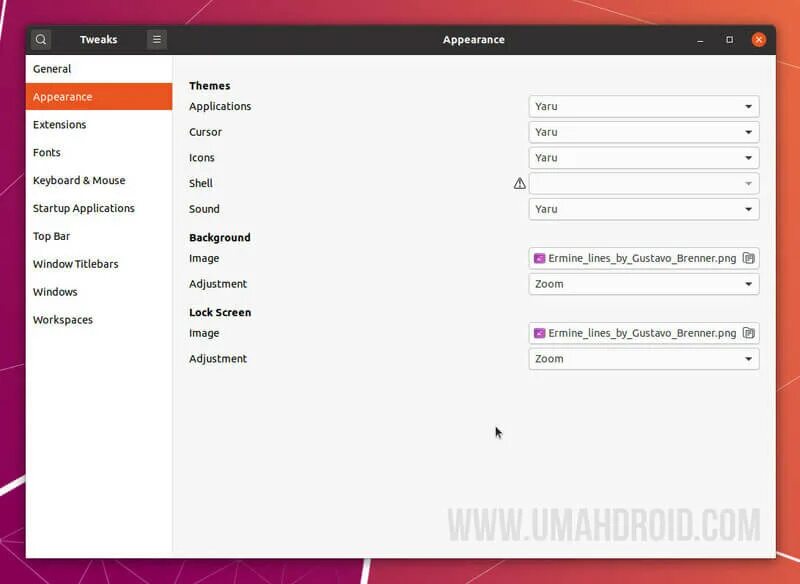Select Appearance in the sidebar
The width and height of the screenshot is (800, 584).
click(99, 97)
